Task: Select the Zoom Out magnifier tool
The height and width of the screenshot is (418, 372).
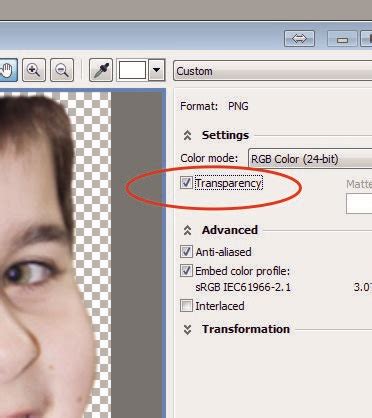Action: [62, 70]
